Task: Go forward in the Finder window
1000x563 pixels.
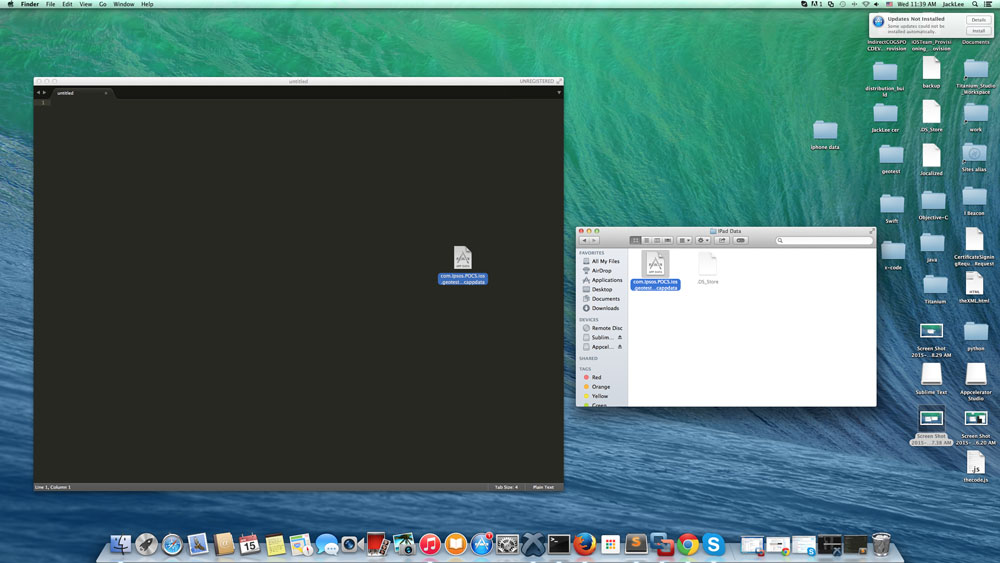Action: pos(594,240)
